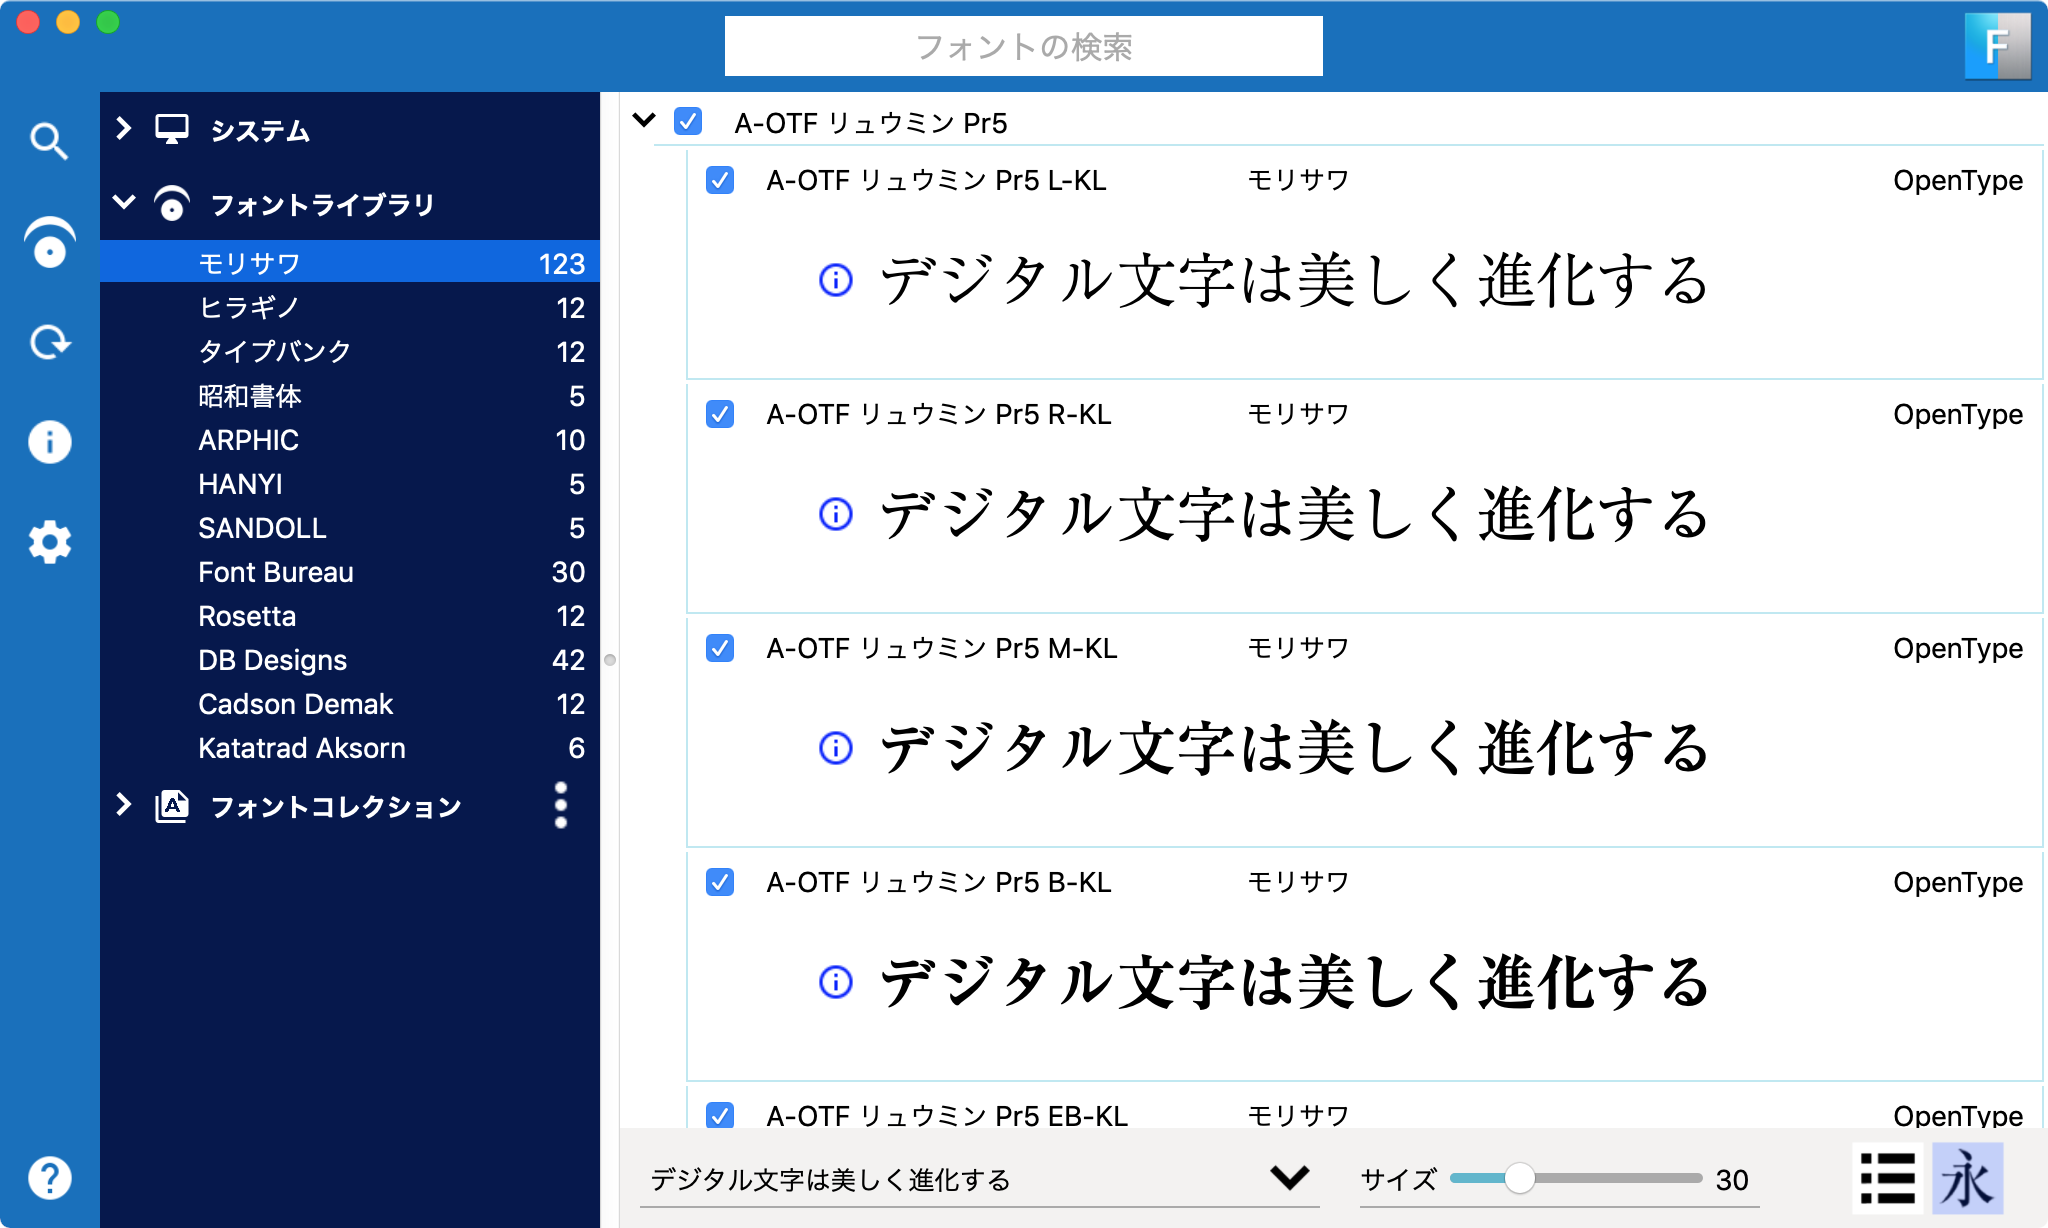Open the search icon in the left sidebar
The width and height of the screenshot is (2048, 1228).
tap(49, 141)
